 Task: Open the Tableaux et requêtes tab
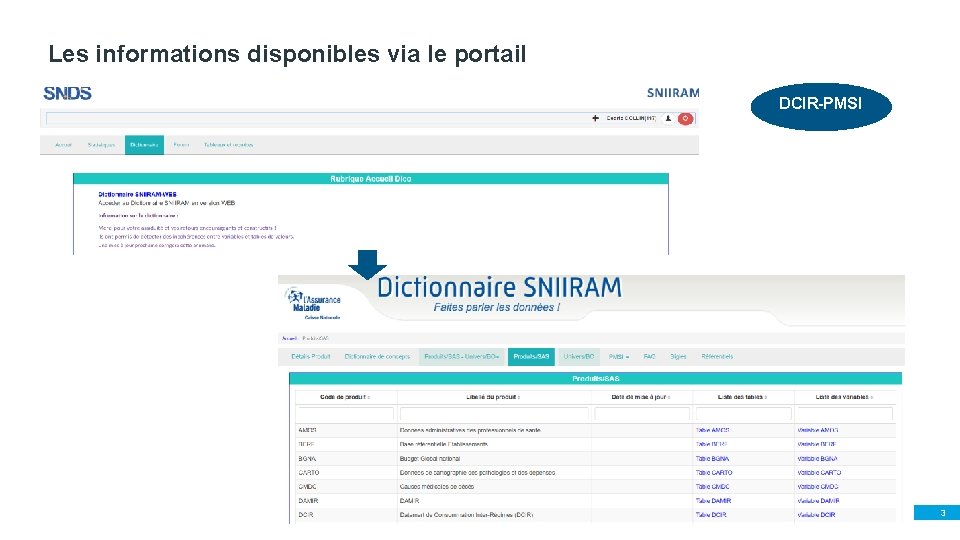tap(228, 145)
